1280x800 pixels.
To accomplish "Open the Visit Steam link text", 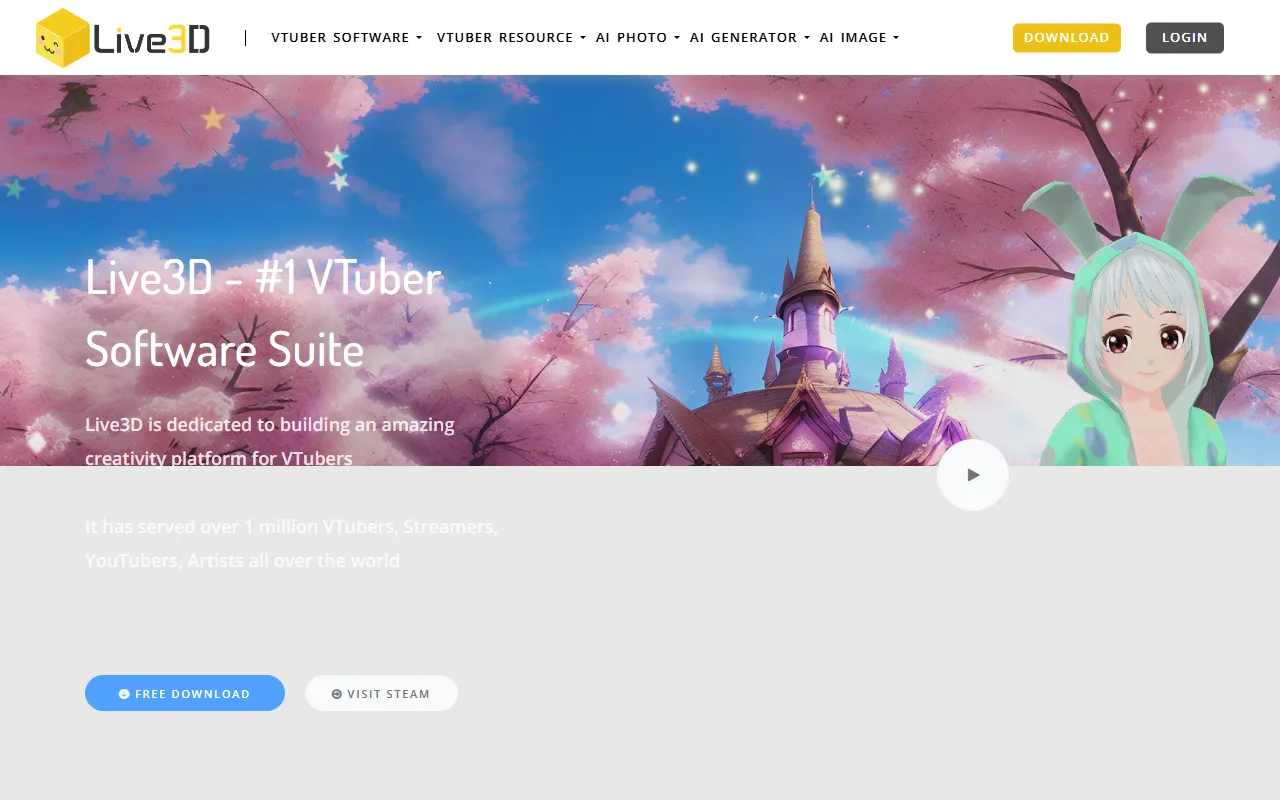I will point(388,694).
